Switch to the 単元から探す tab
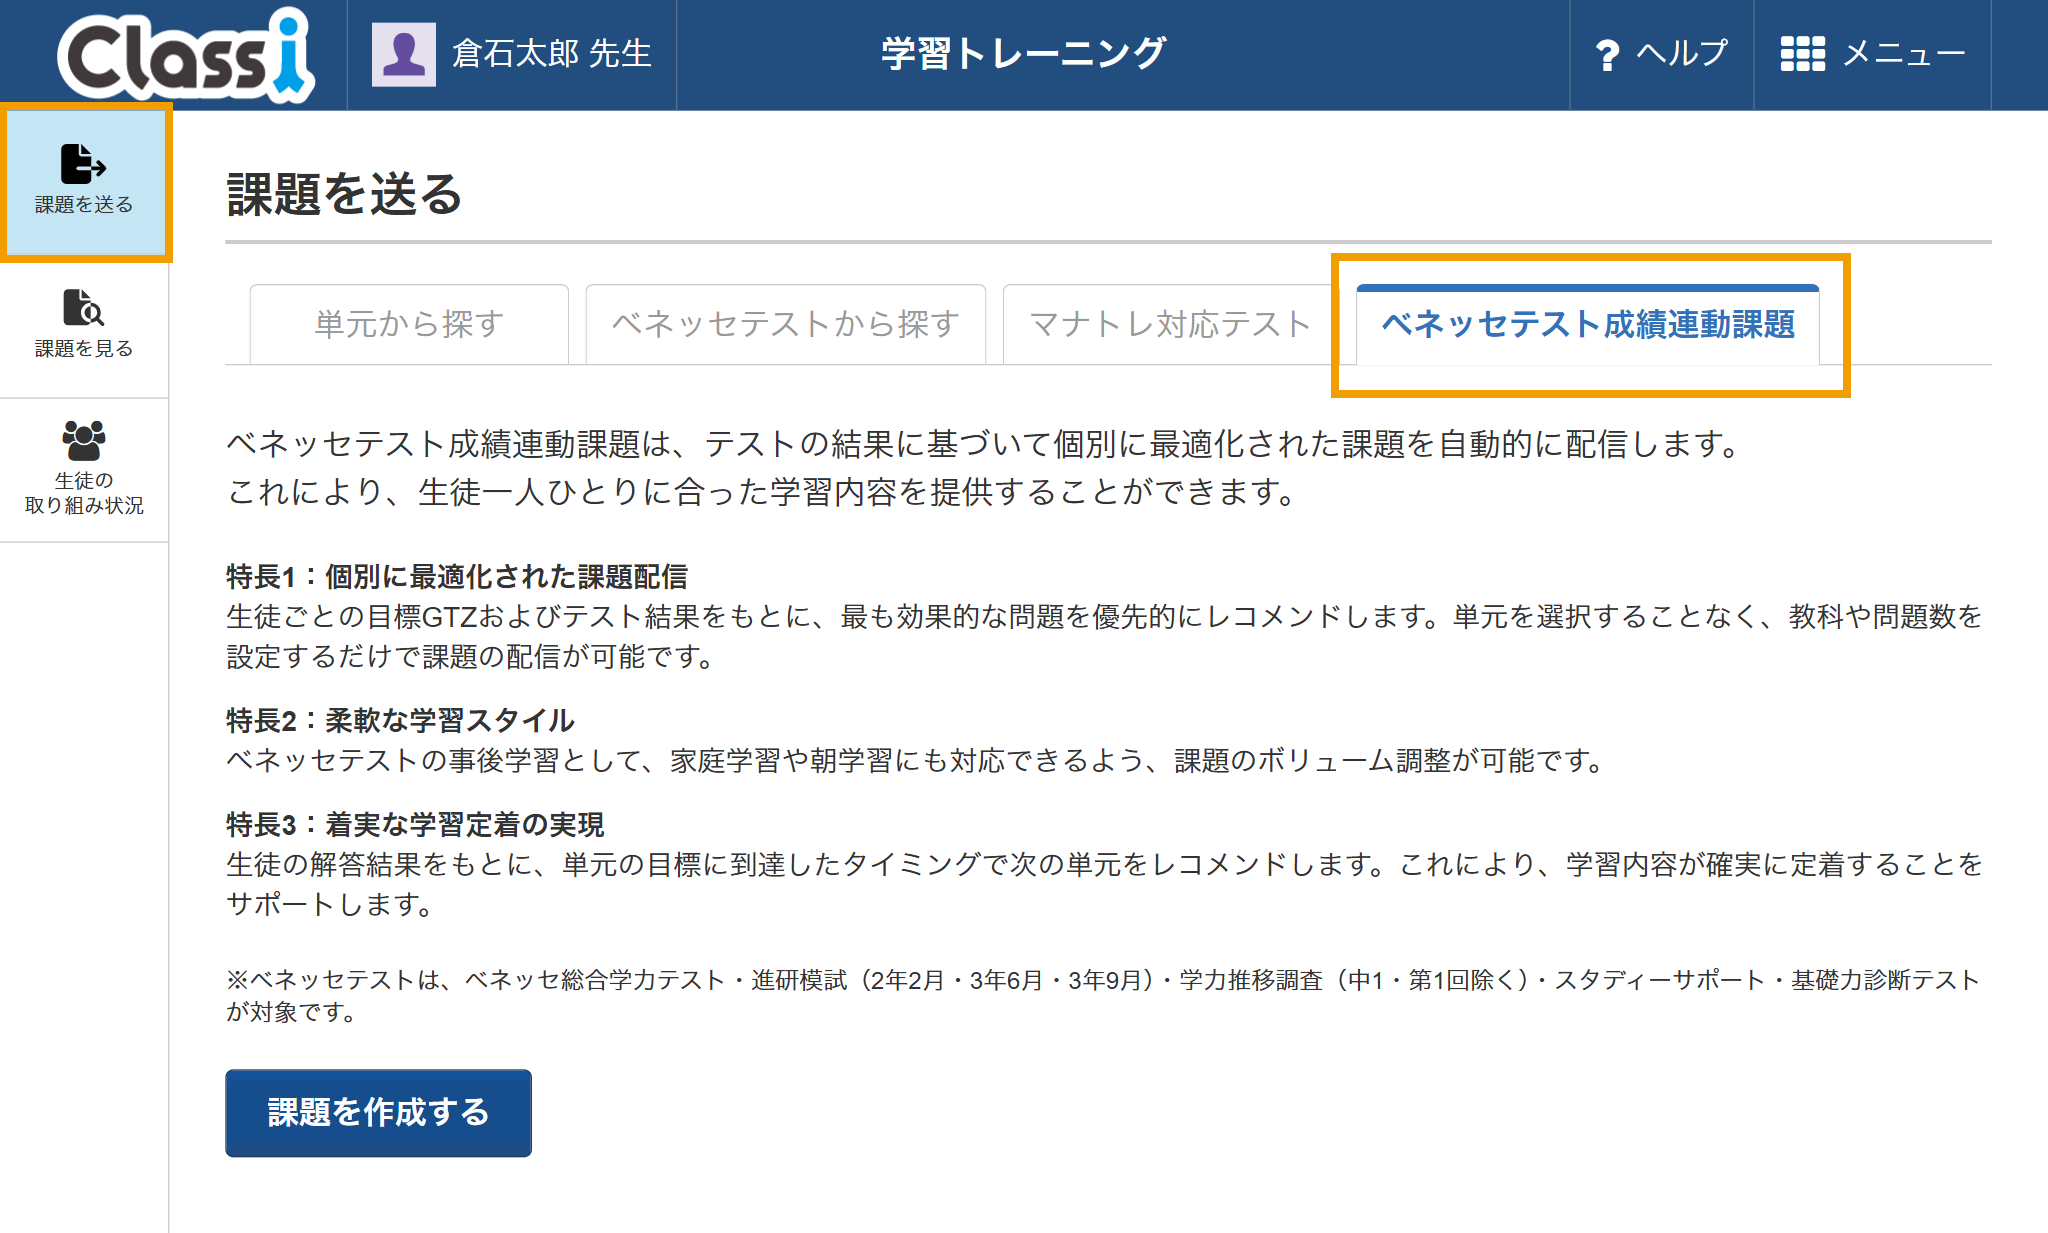This screenshot has width=2048, height=1233. click(x=409, y=325)
